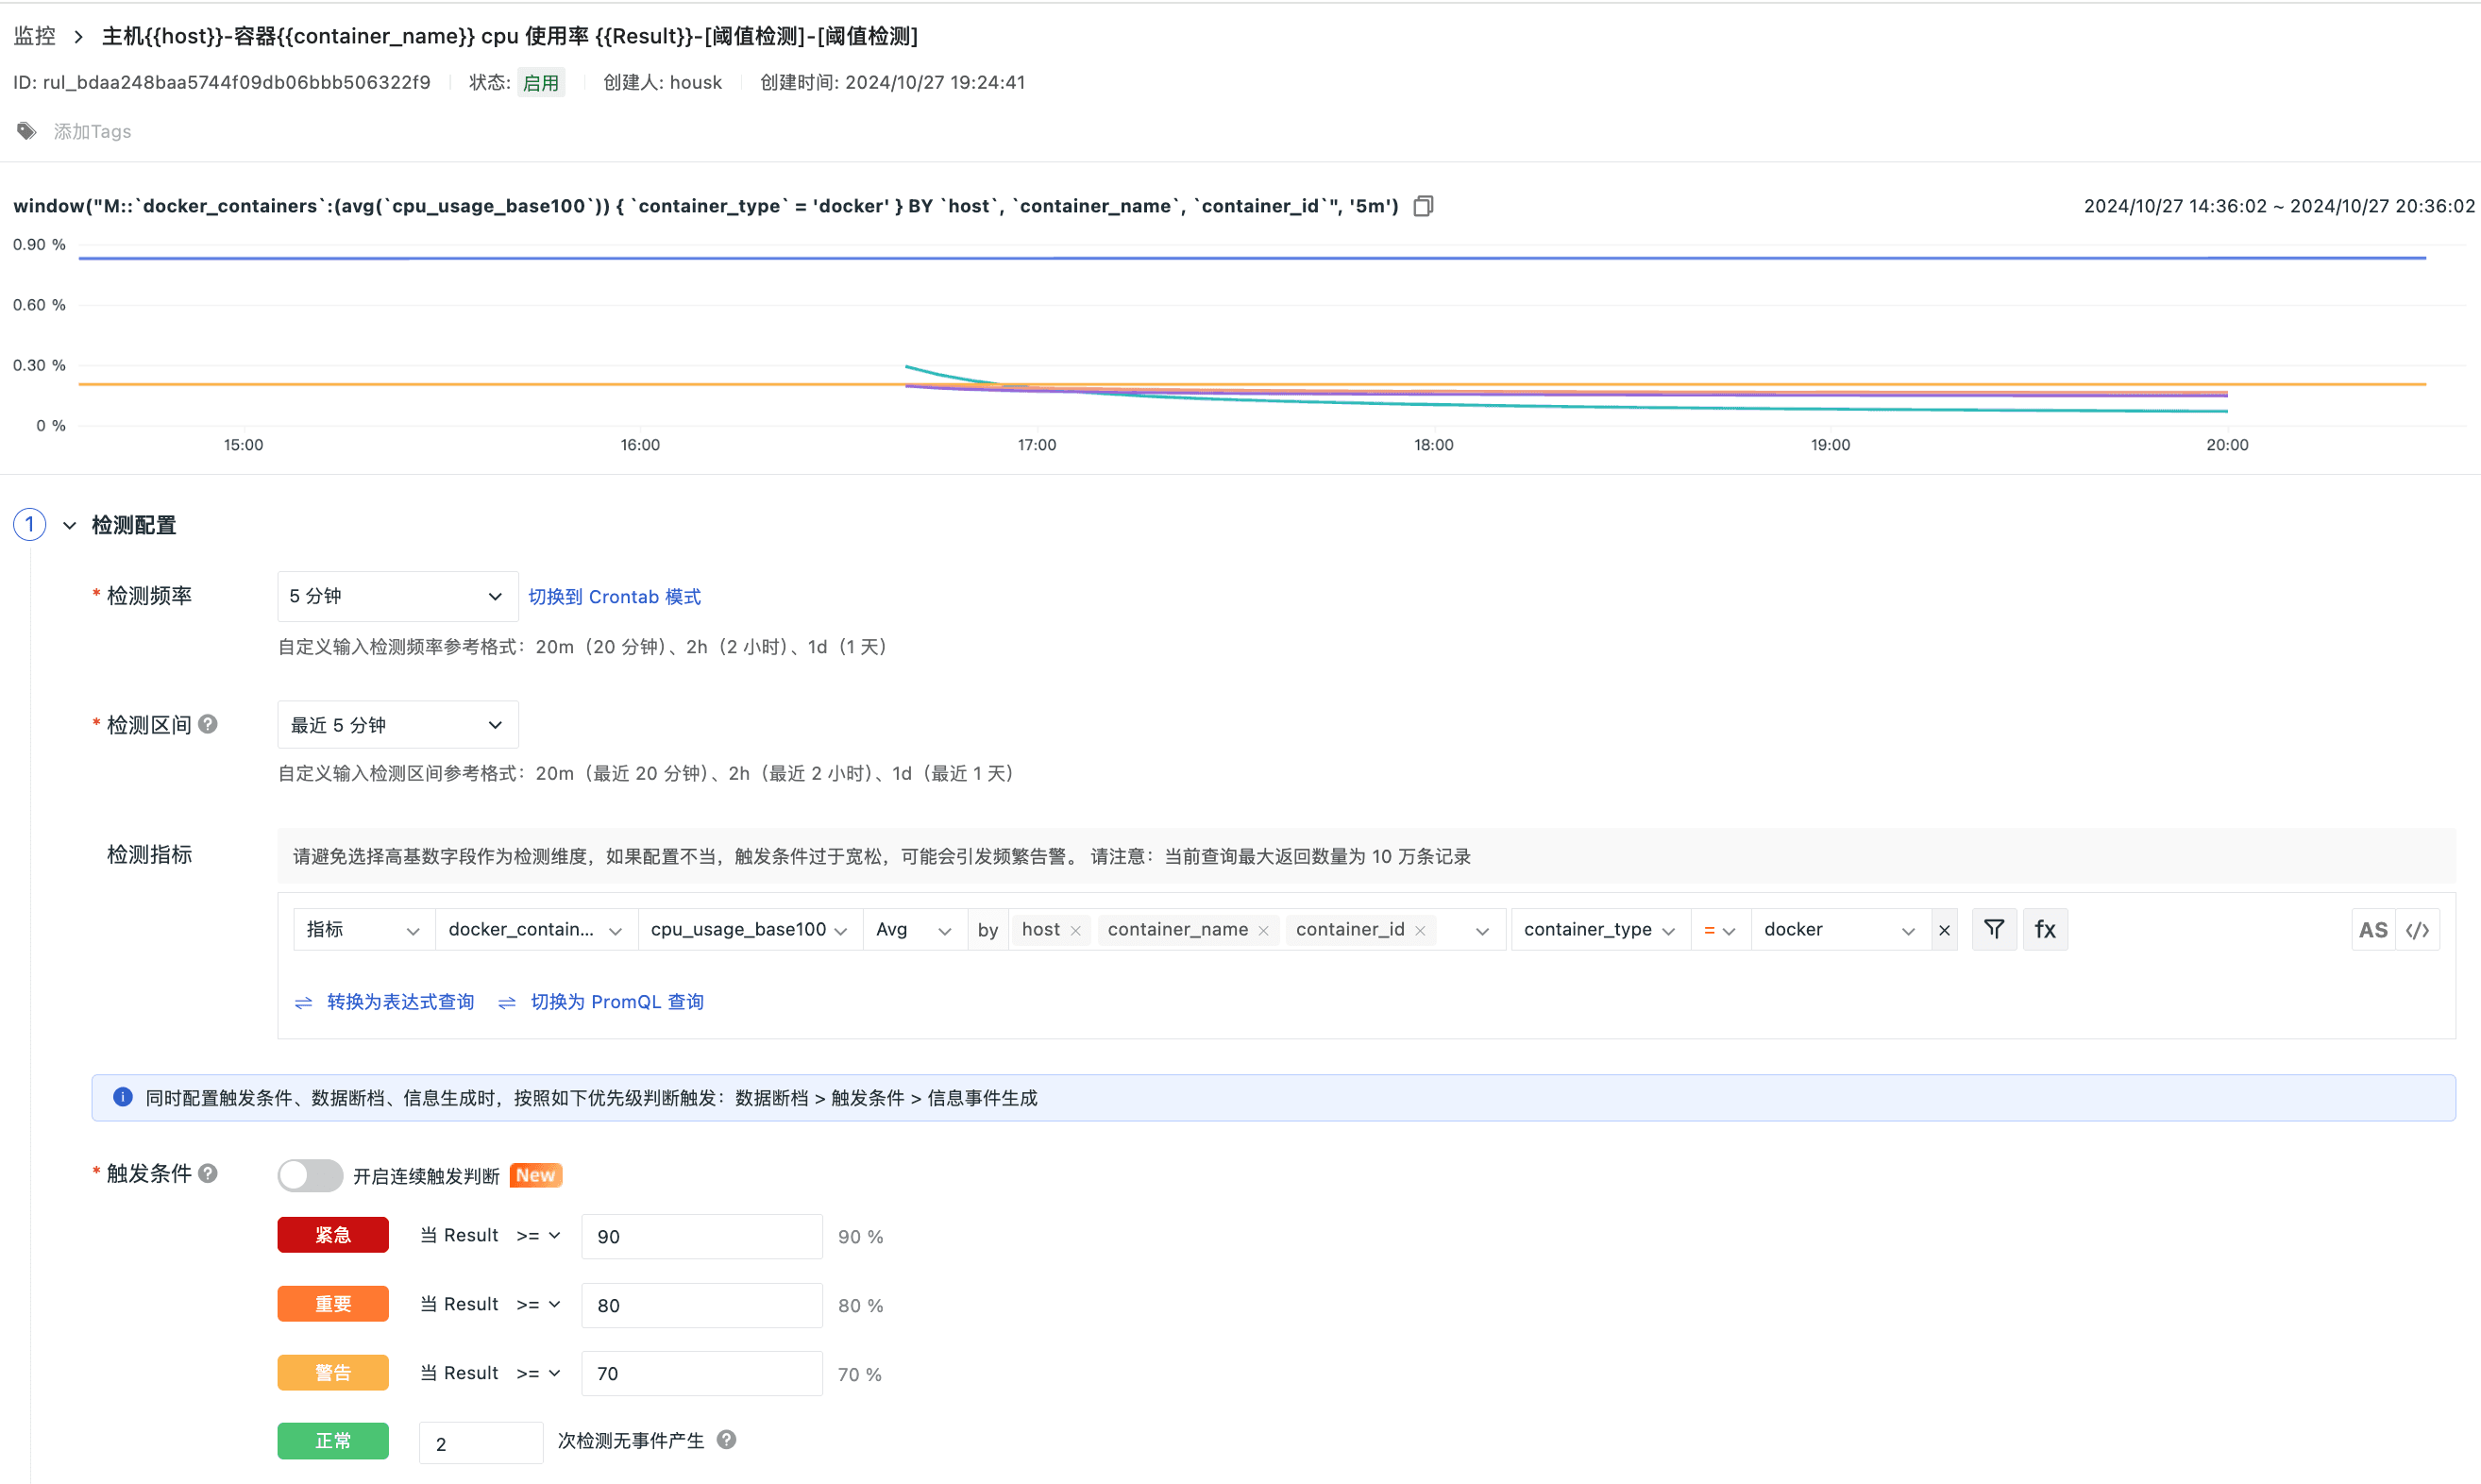
Task: Collapse the 检测配置 section
Action: pyautogui.click(x=70, y=525)
